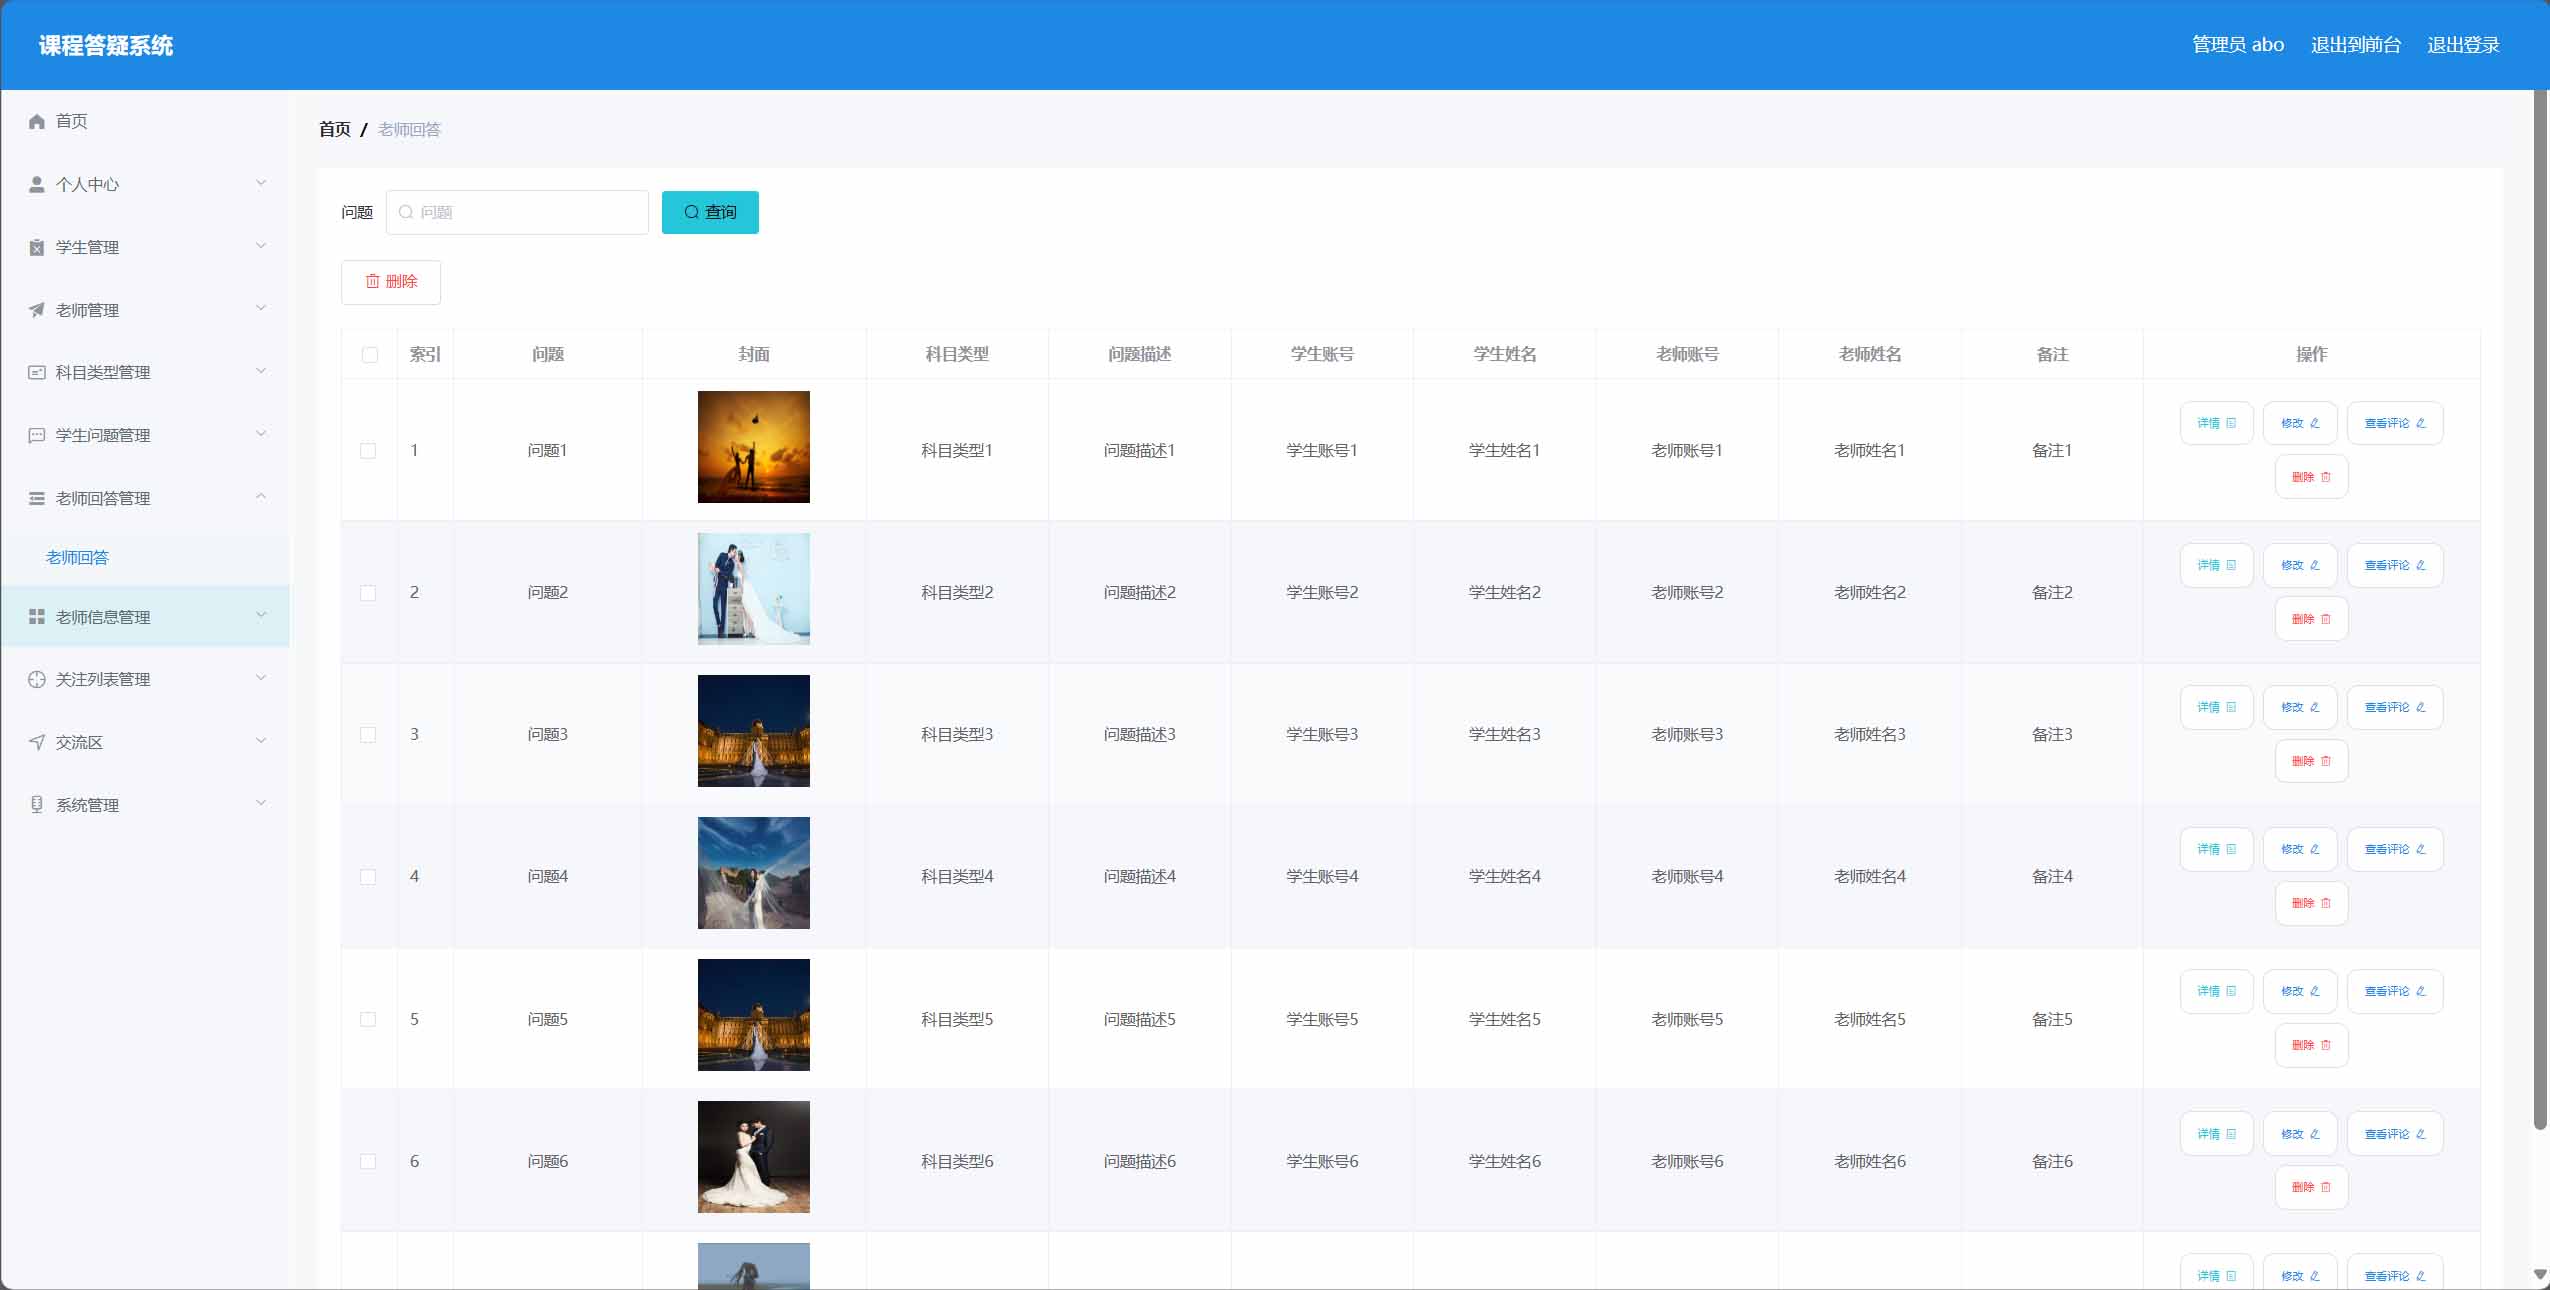Open 详情 for row 问题3
The width and height of the screenshot is (2550, 1290).
(x=2216, y=707)
